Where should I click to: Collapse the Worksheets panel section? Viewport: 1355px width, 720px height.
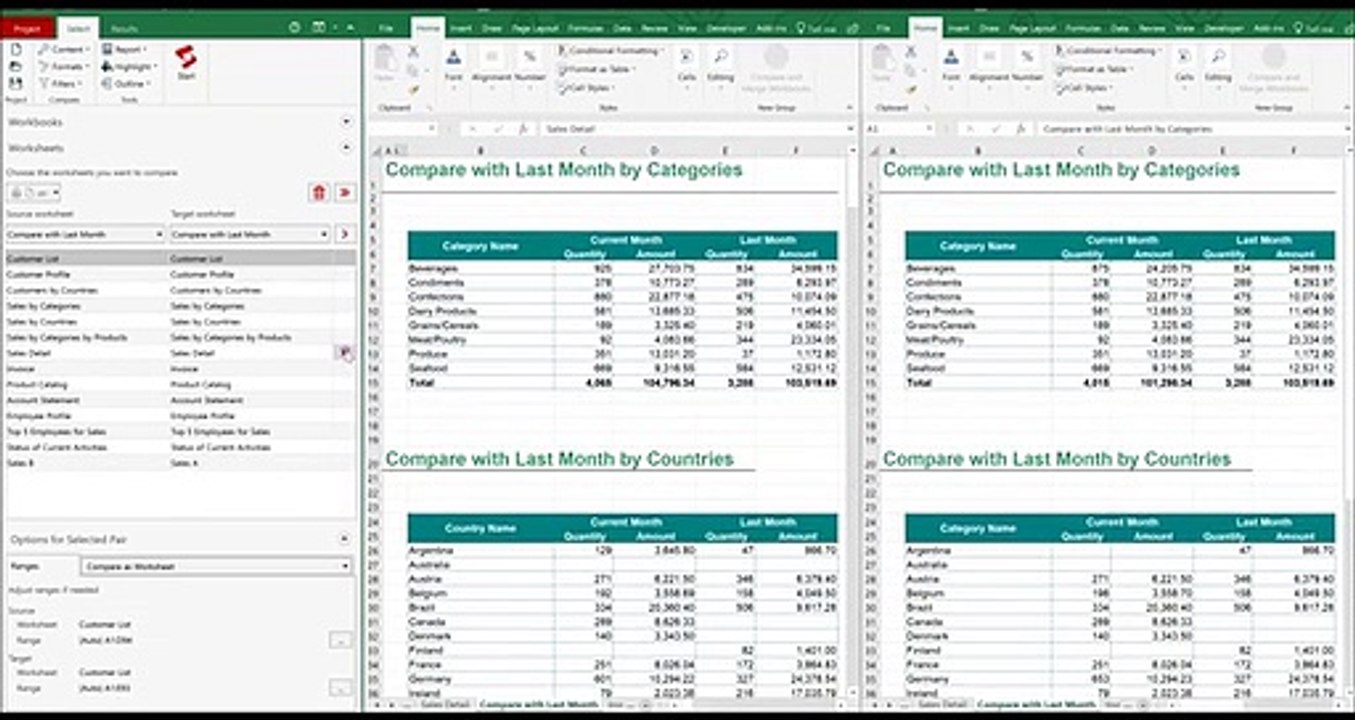click(x=346, y=147)
